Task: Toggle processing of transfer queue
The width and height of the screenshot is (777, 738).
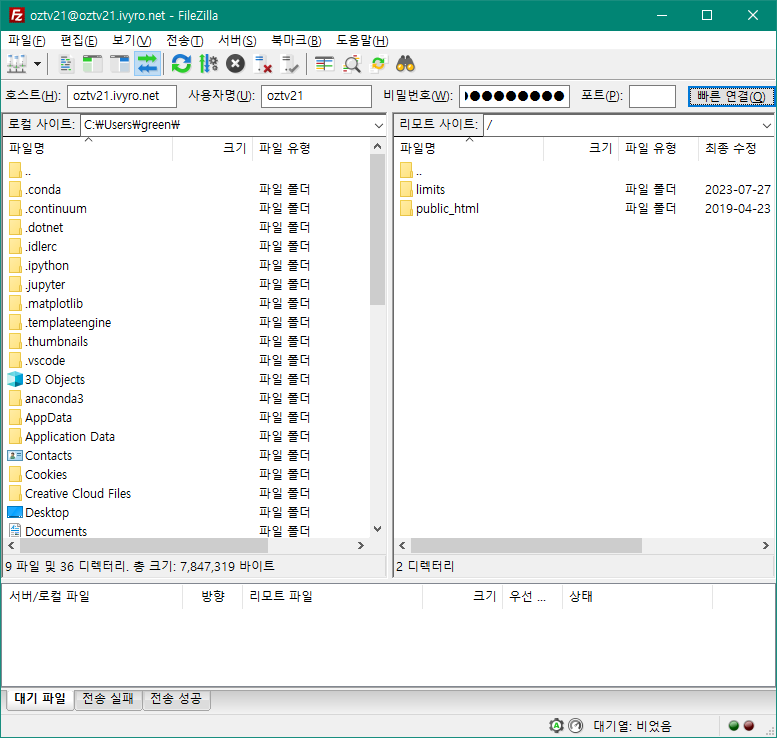Action: pos(208,64)
